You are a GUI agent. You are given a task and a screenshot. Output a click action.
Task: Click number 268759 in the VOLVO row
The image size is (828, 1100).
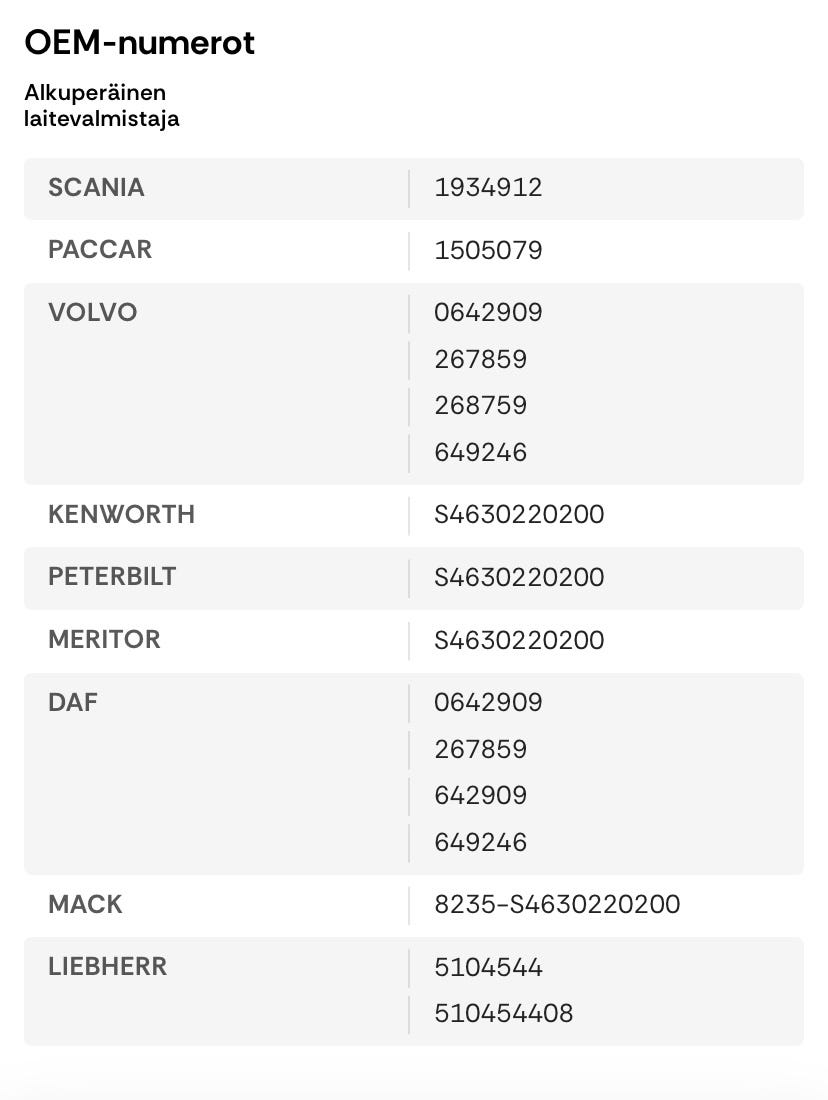coord(480,406)
